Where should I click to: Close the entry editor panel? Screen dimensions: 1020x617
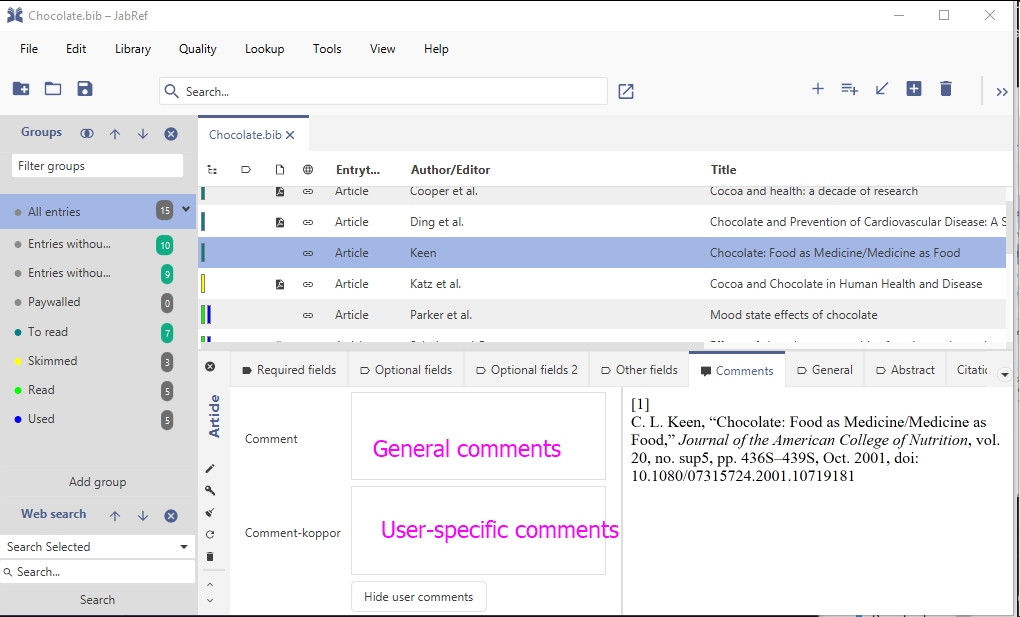tap(210, 367)
